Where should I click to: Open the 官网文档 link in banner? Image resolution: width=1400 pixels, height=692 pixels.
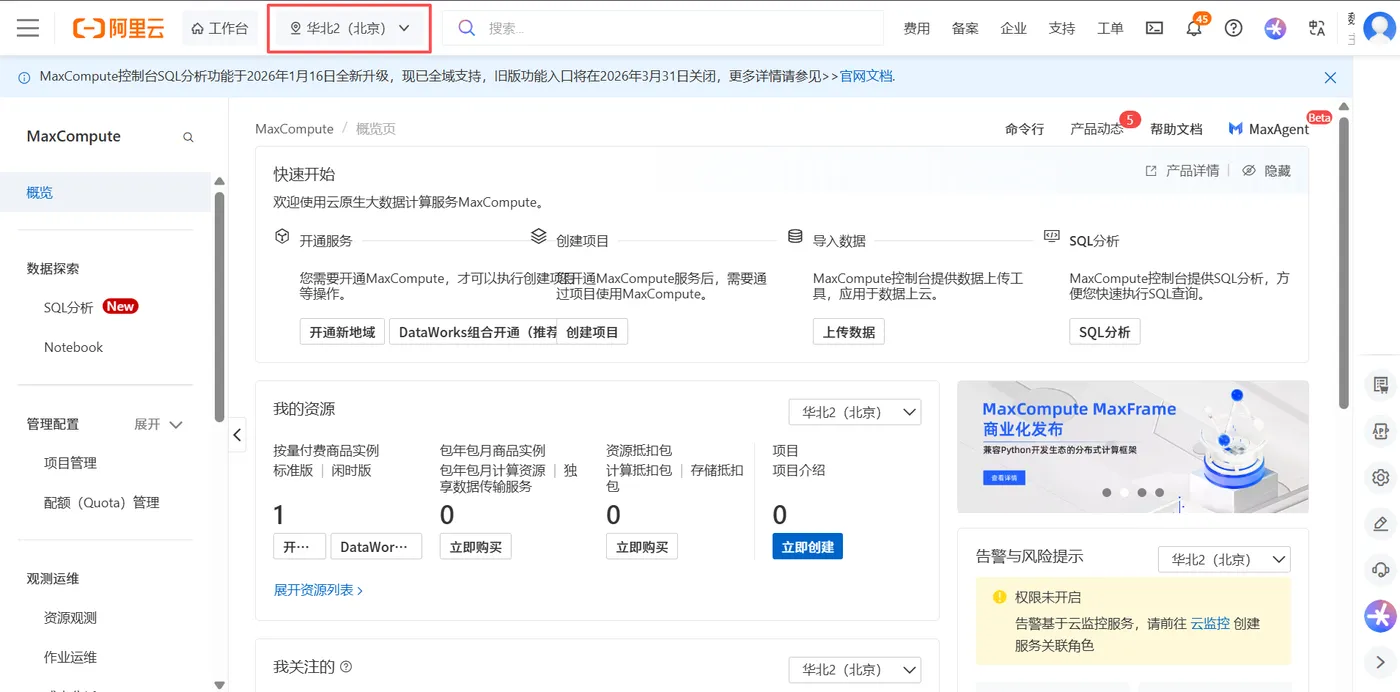(x=866, y=76)
